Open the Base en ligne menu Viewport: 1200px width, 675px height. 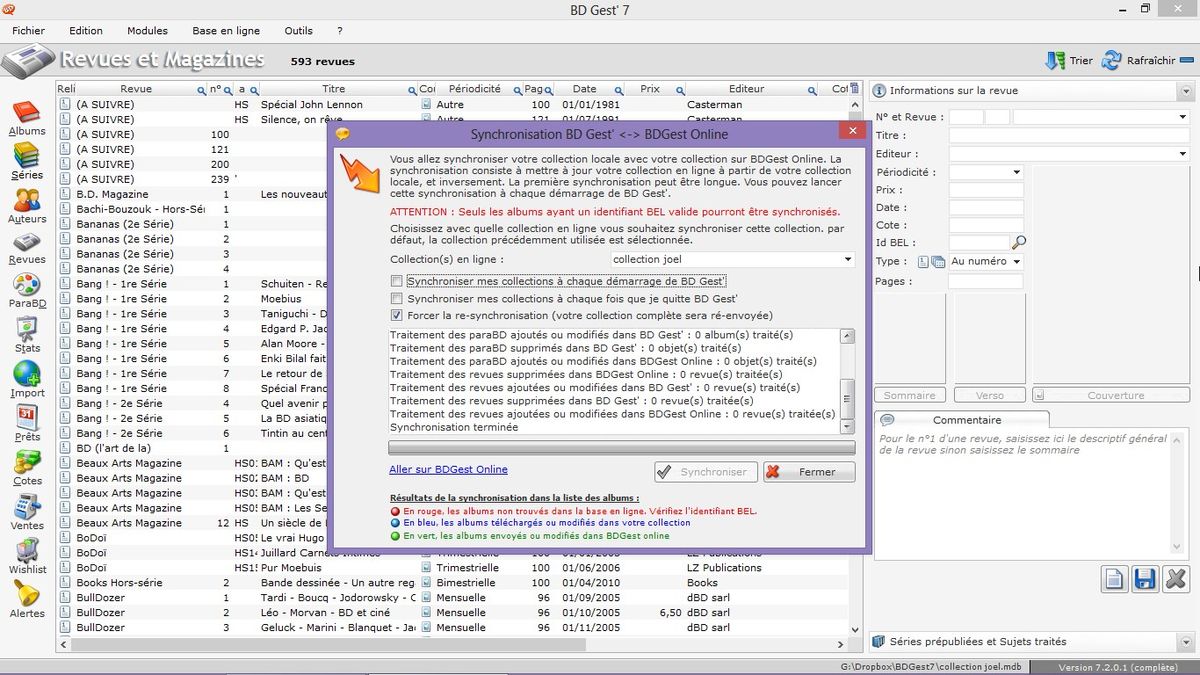tap(226, 31)
